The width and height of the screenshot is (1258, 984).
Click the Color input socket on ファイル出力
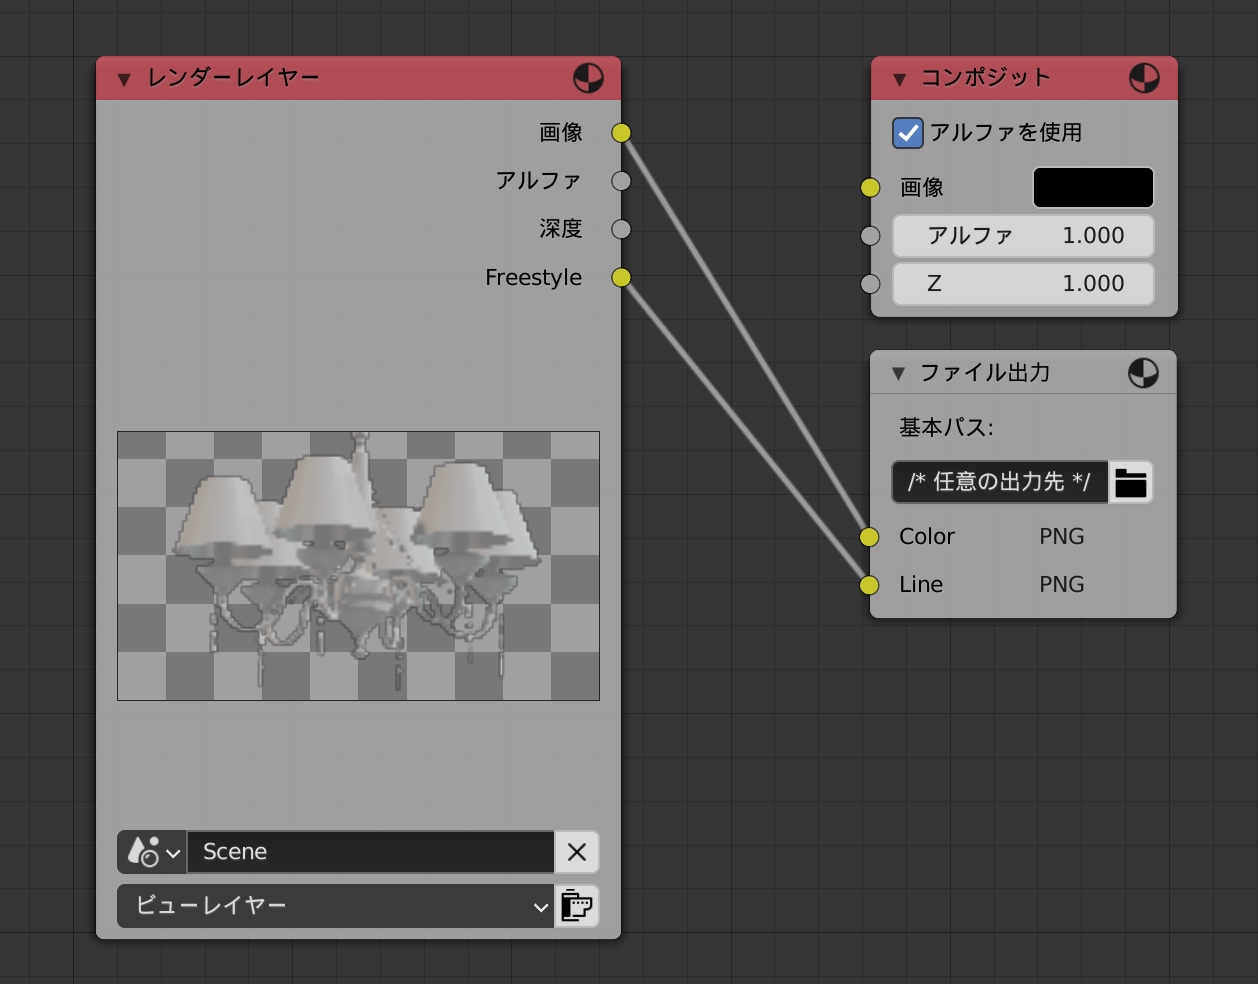[871, 537]
